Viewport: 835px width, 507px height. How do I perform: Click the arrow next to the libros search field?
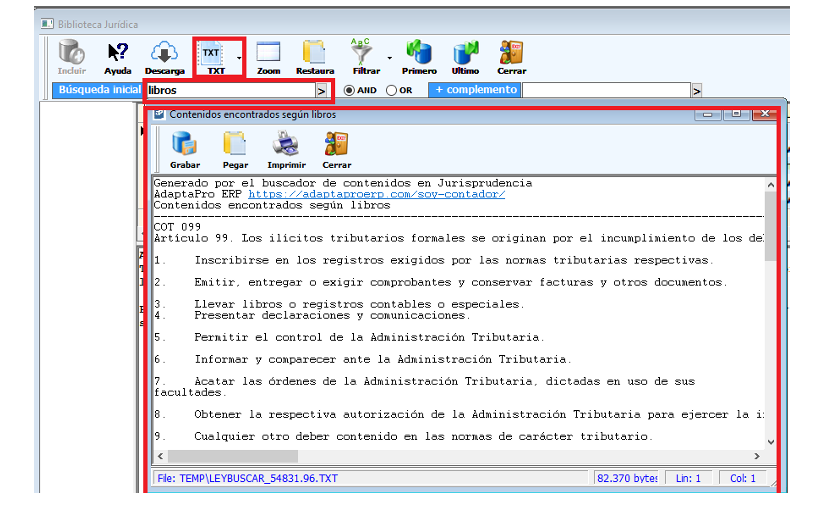pyautogui.click(x=321, y=91)
